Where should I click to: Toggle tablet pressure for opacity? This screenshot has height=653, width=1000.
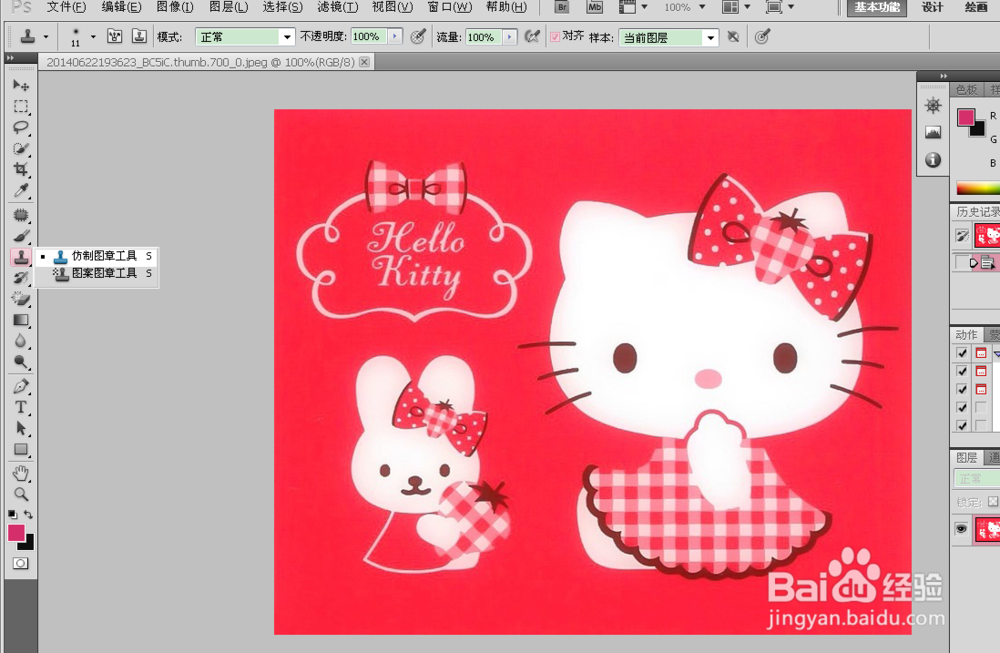tap(418, 37)
